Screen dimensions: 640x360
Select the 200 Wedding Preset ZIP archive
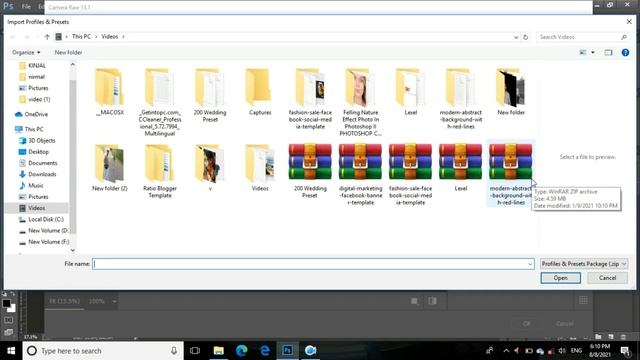310,171
